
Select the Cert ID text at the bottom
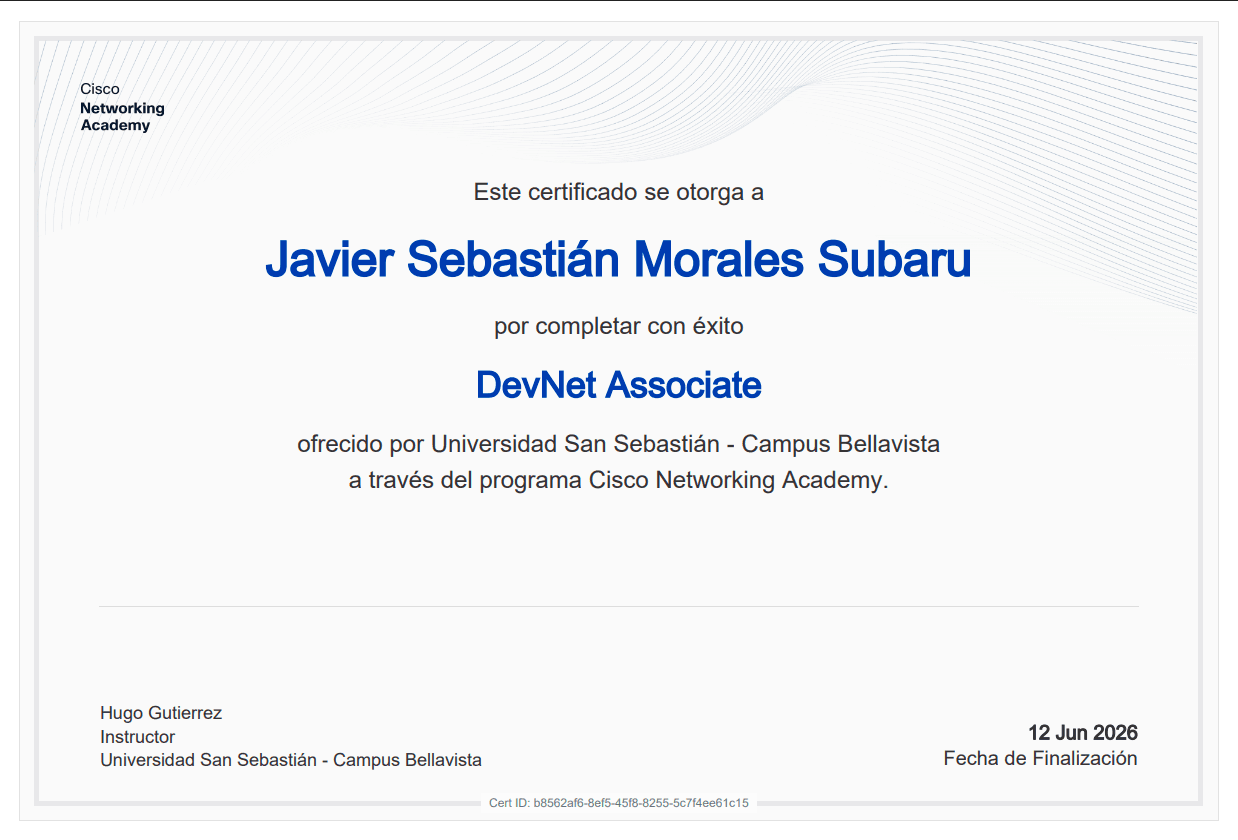619,803
